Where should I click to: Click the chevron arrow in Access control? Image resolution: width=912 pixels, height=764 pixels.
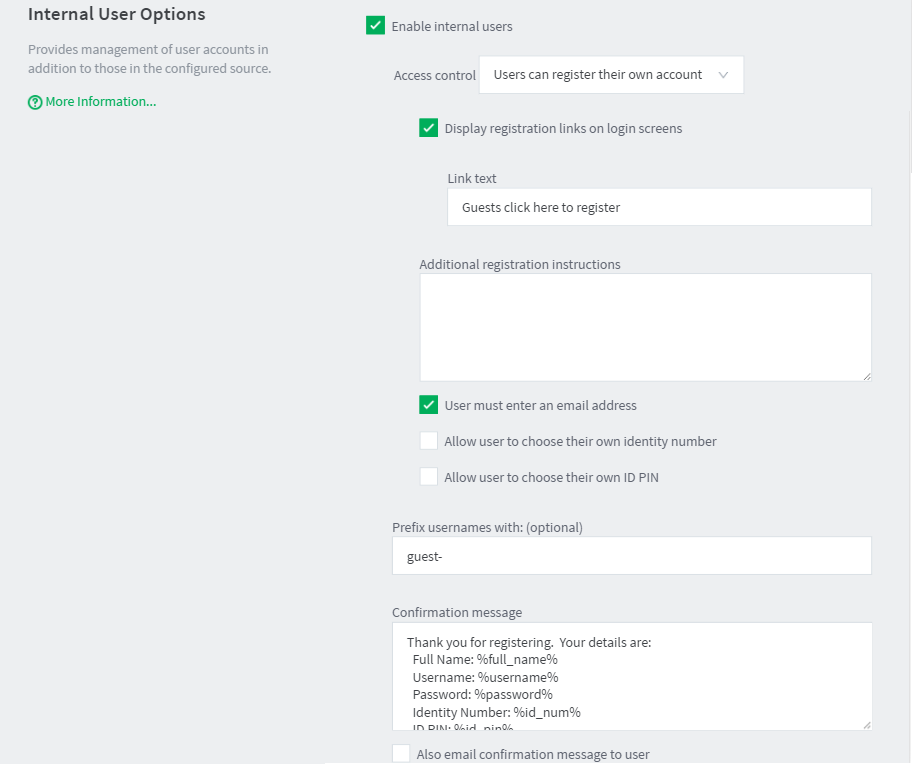(x=723, y=75)
